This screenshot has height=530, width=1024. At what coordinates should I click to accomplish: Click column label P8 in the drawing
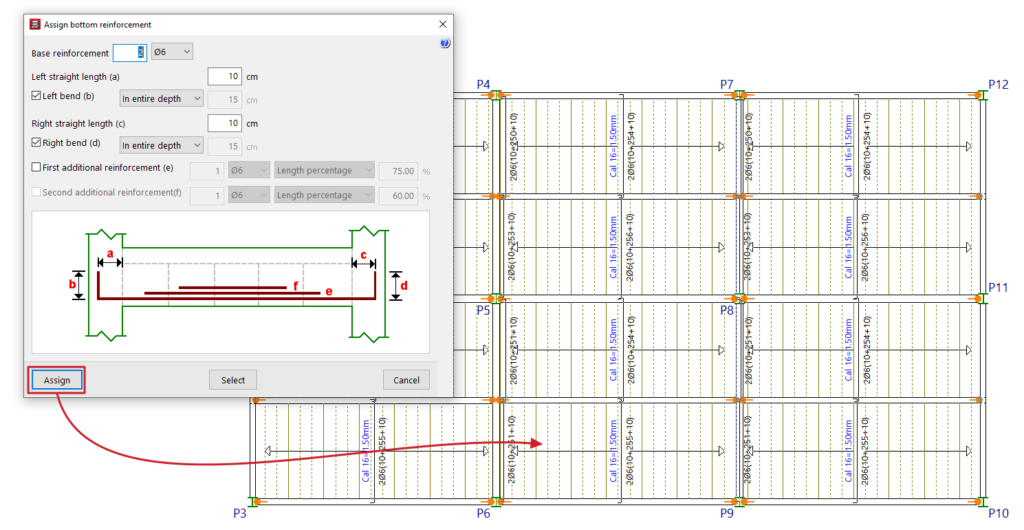(x=727, y=311)
